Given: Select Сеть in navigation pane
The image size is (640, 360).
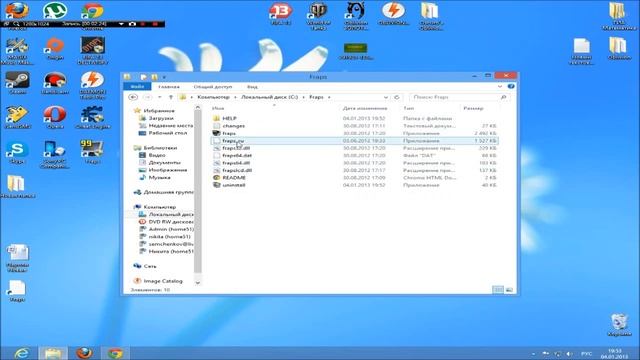Looking at the screenshot, I should [150, 266].
